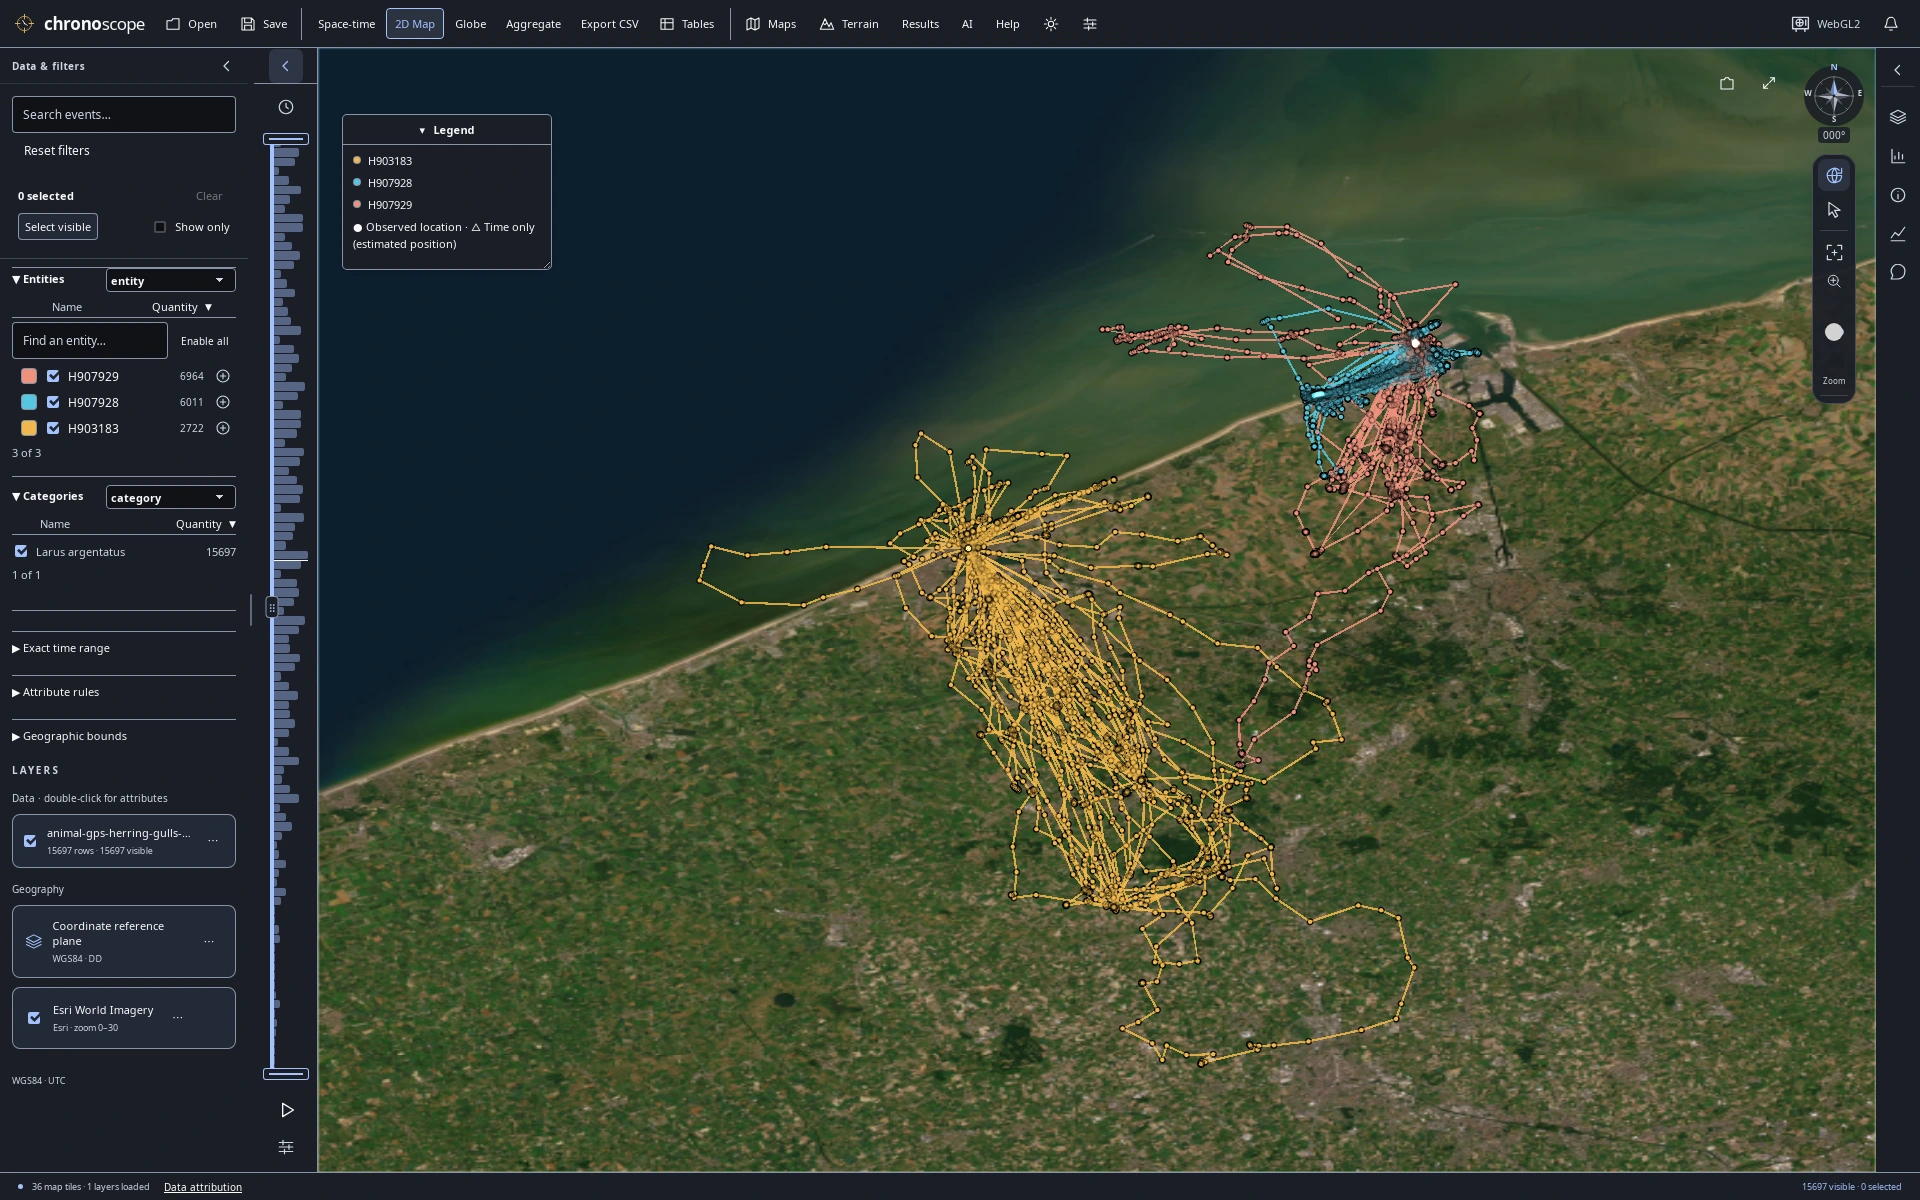Click the Enable all button
The height and width of the screenshot is (1200, 1920).
tap(204, 341)
